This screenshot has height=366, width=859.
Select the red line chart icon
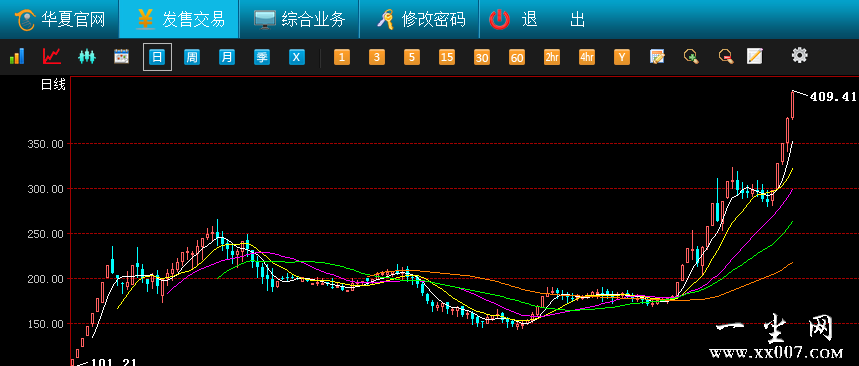[51, 56]
